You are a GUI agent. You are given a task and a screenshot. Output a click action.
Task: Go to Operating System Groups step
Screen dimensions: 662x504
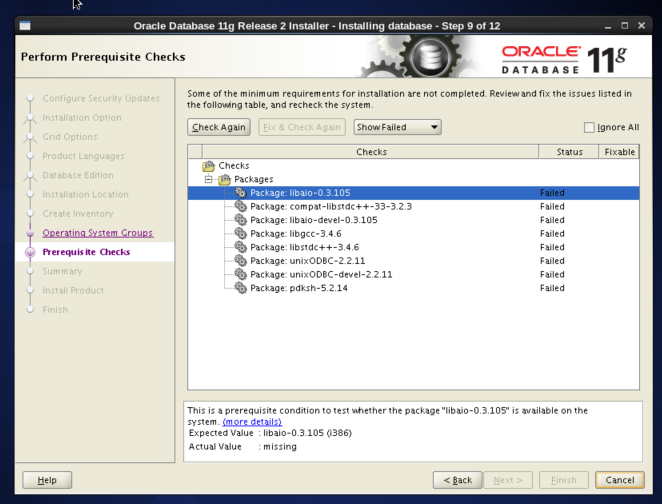coord(97,233)
